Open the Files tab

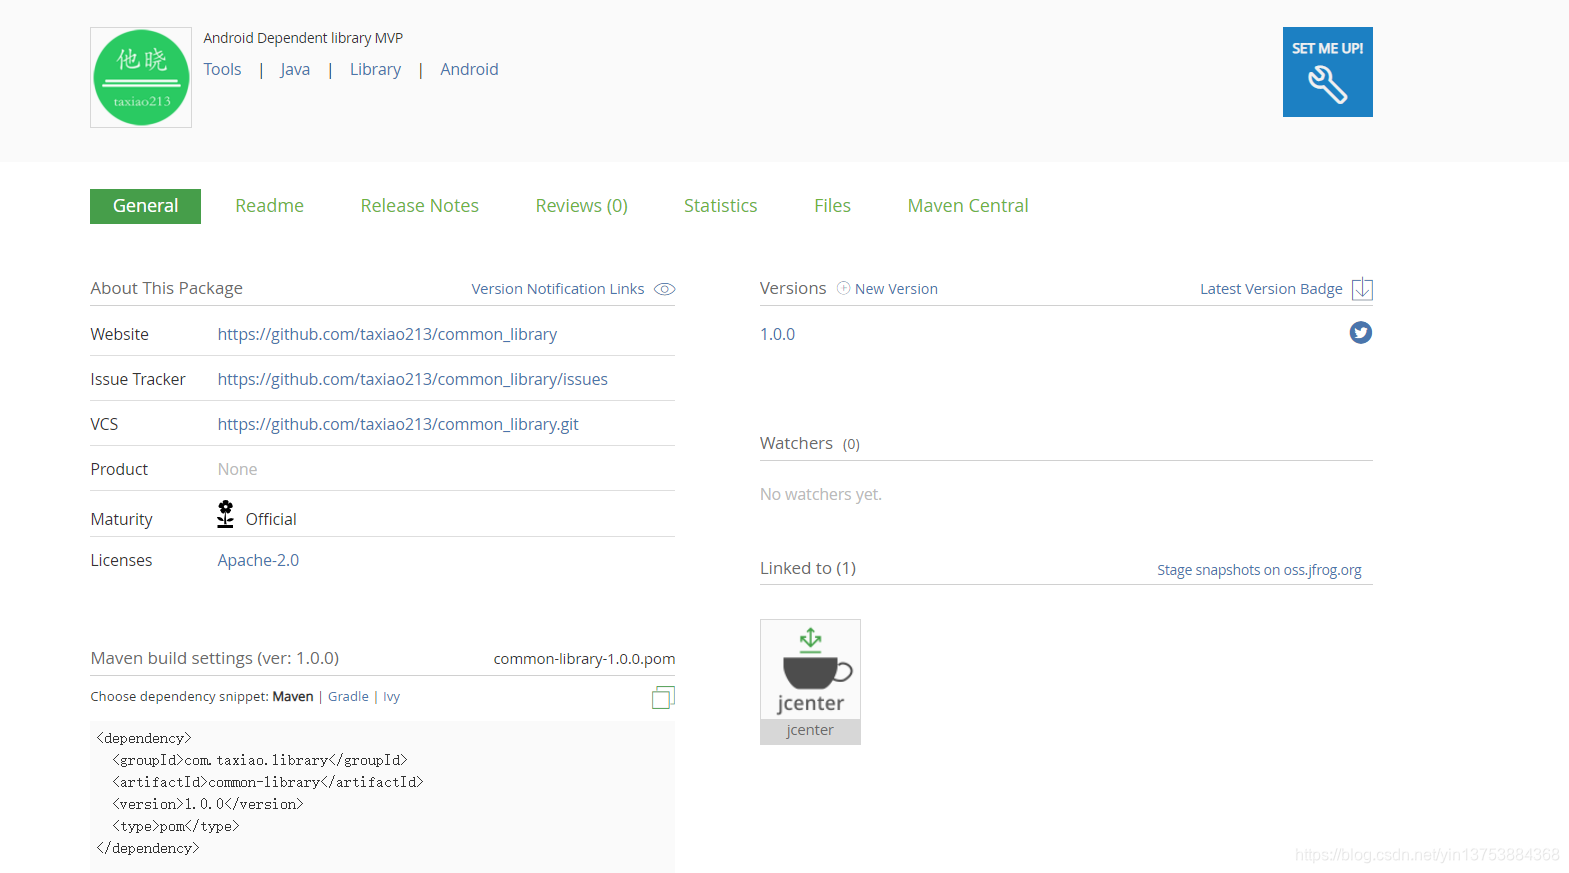(x=832, y=206)
